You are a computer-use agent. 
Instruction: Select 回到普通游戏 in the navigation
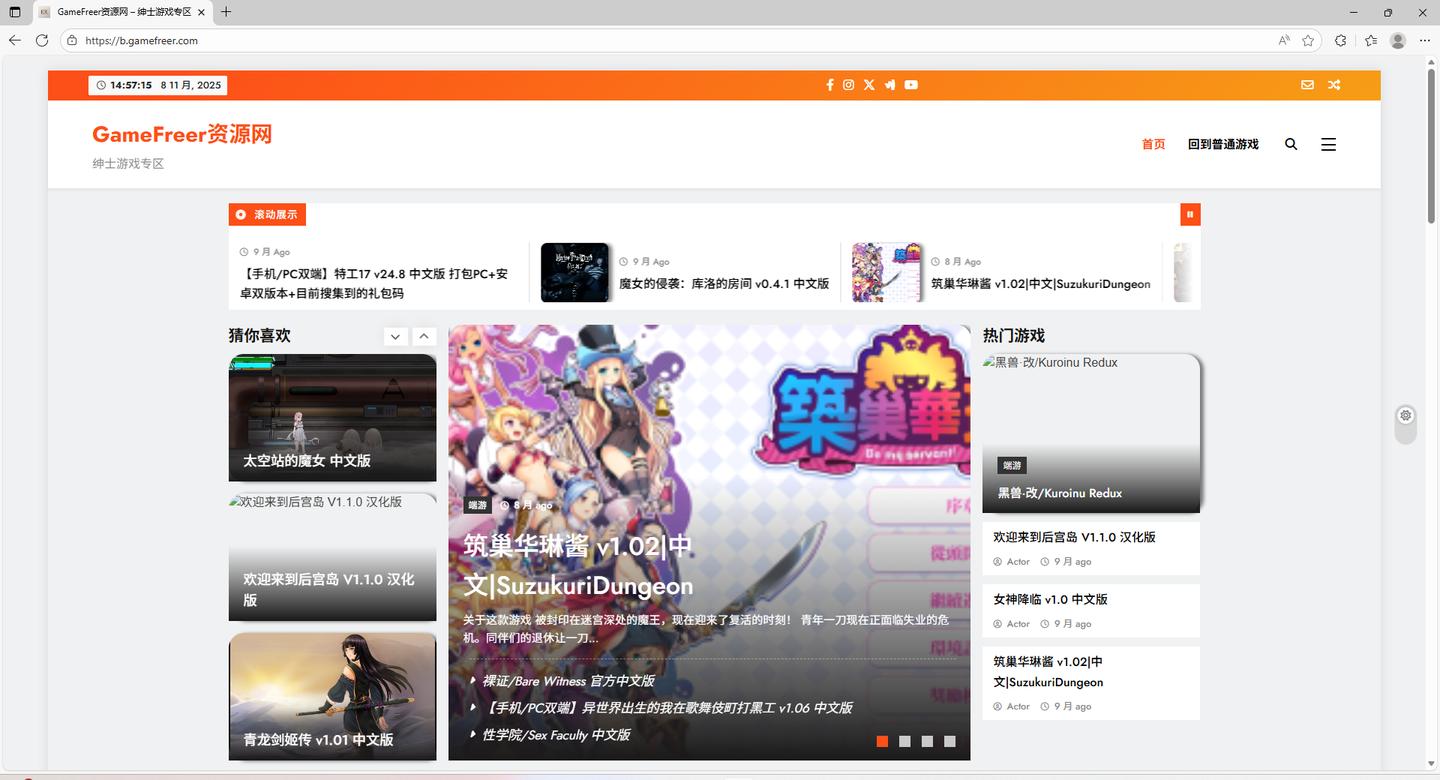click(1223, 144)
